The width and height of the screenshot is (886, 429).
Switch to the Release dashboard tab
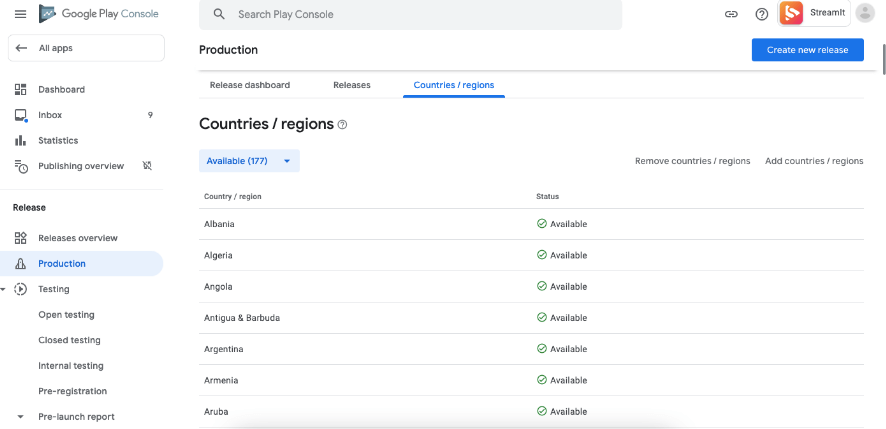250,85
